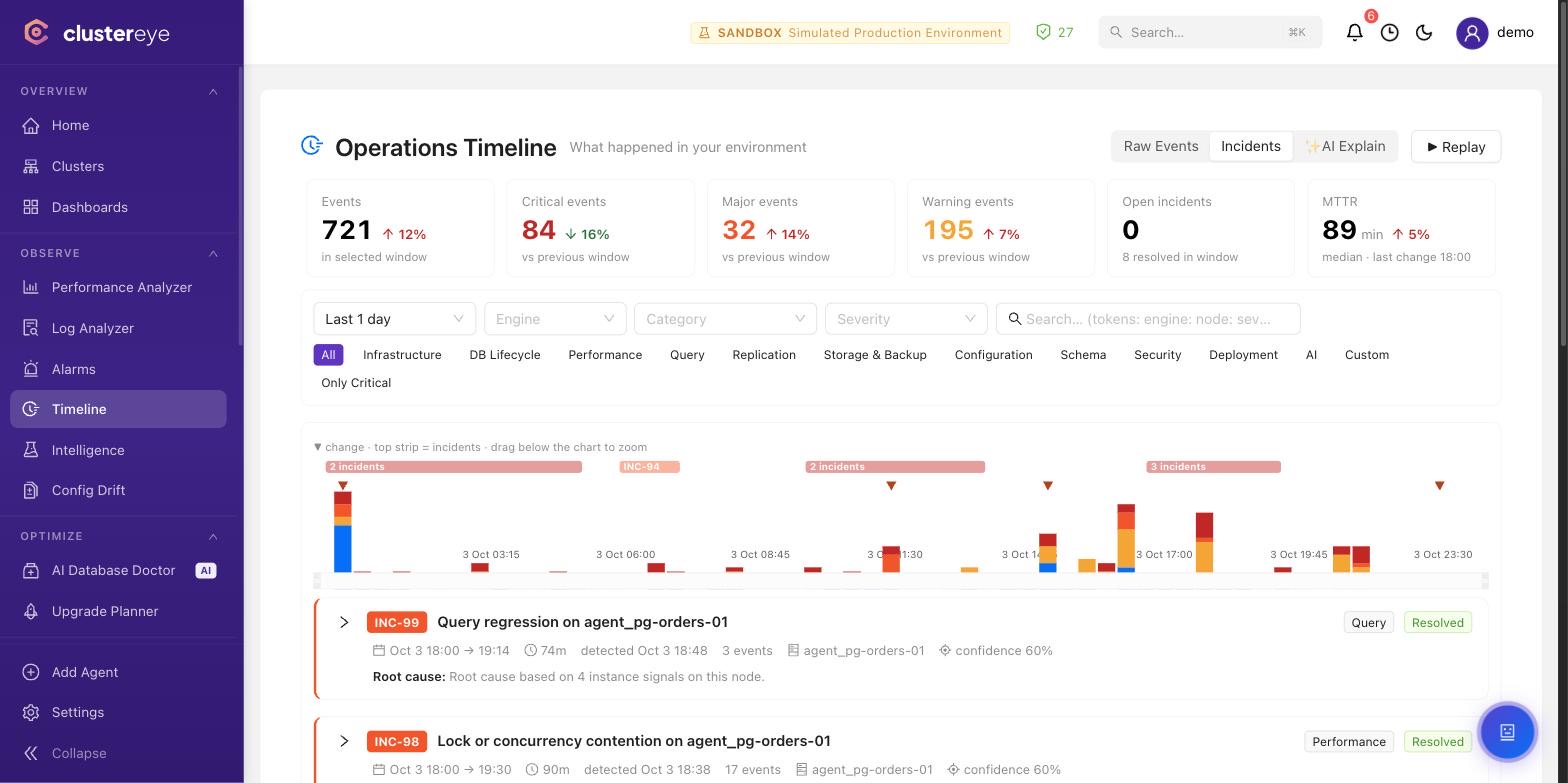Image resolution: width=1568 pixels, height=783 pixels.
Task: Open Log Analyzer
Action: 118,328
